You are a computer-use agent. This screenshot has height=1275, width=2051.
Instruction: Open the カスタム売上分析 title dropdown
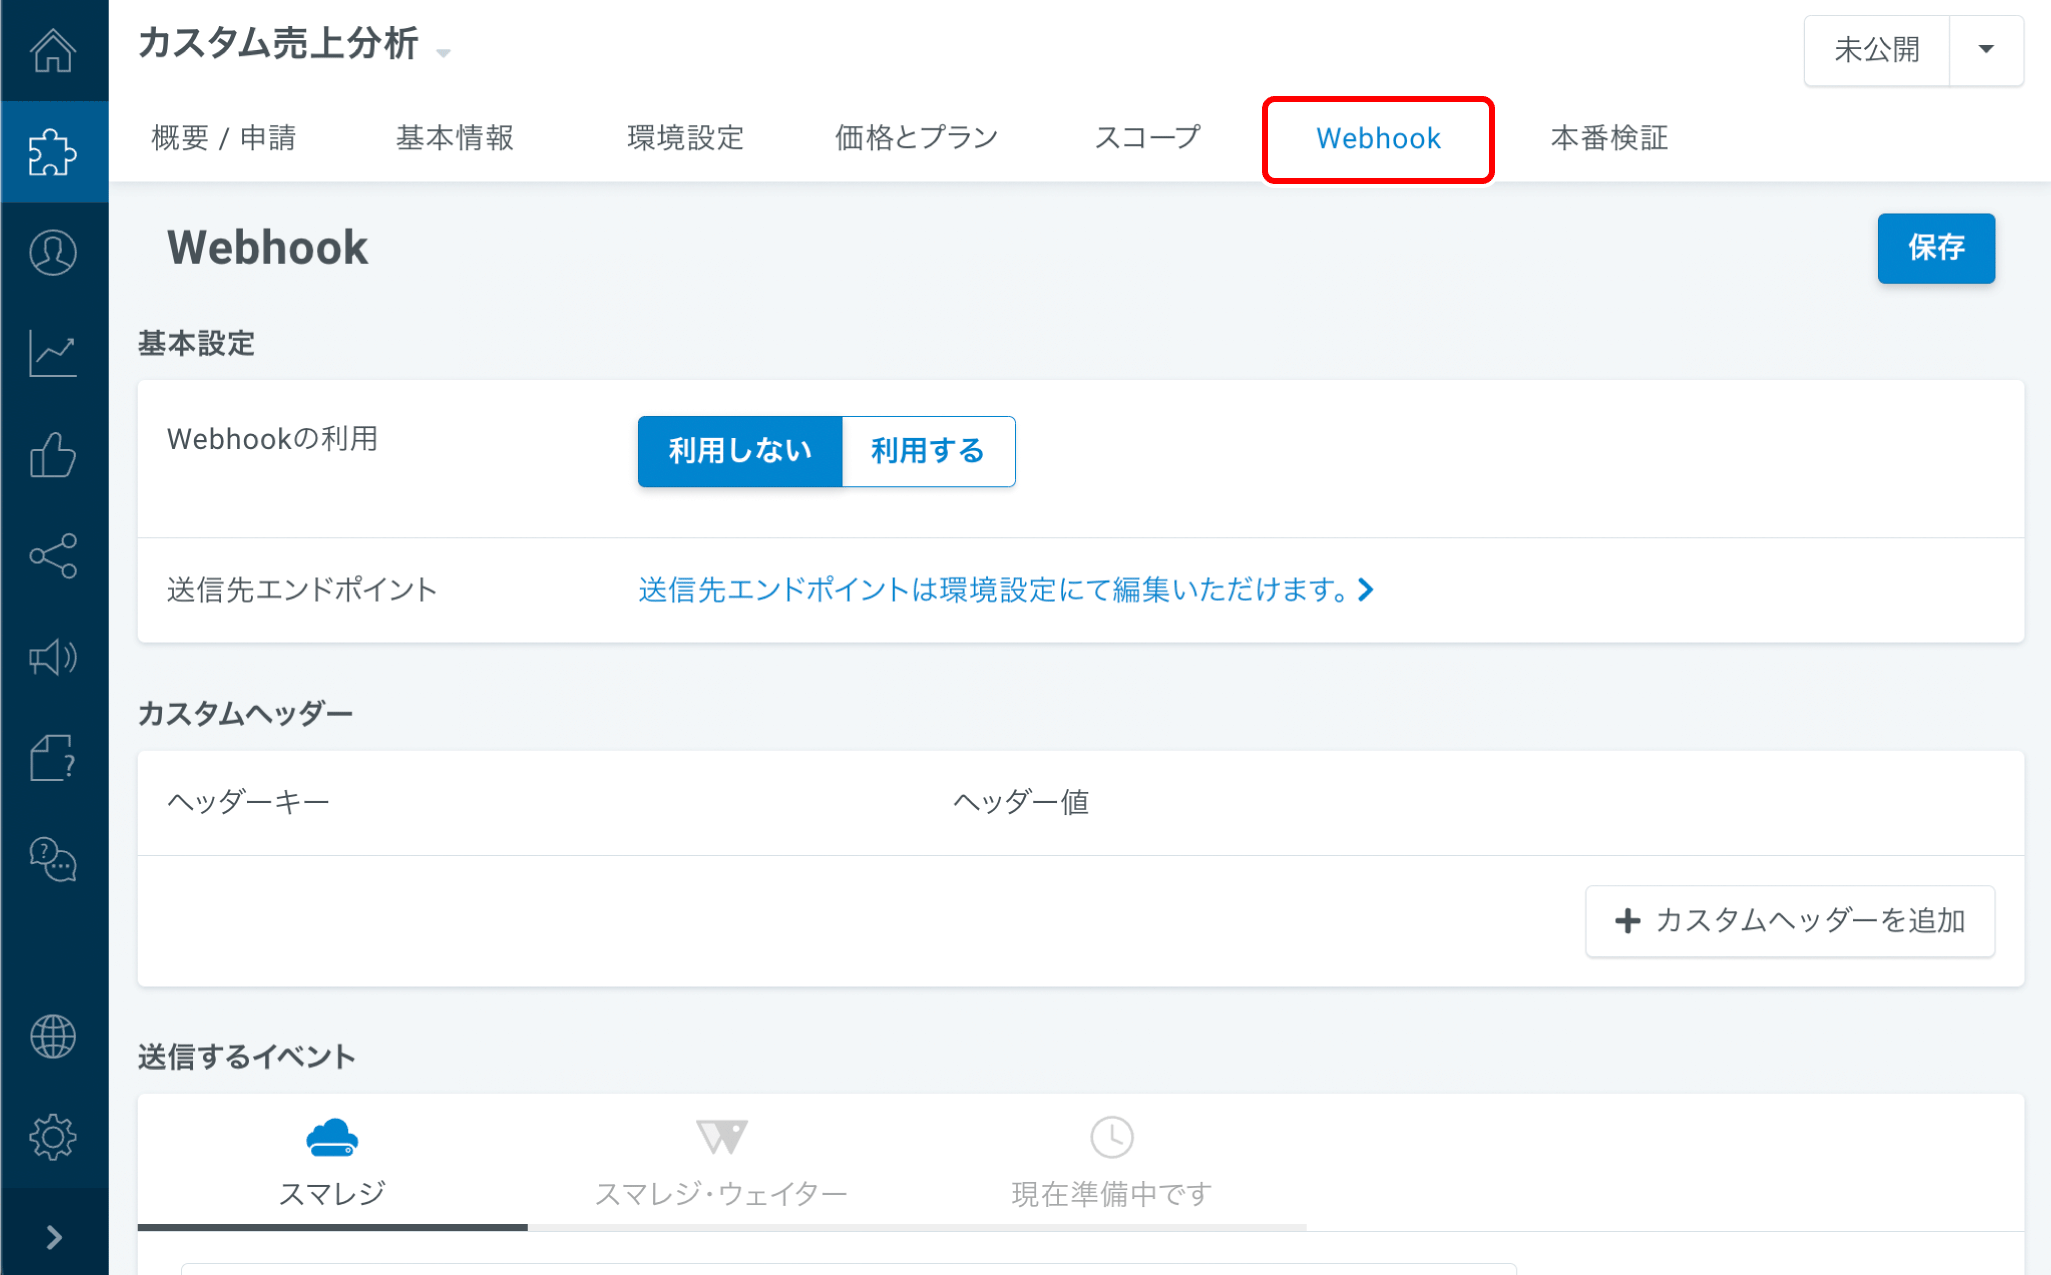click(444, 52)
